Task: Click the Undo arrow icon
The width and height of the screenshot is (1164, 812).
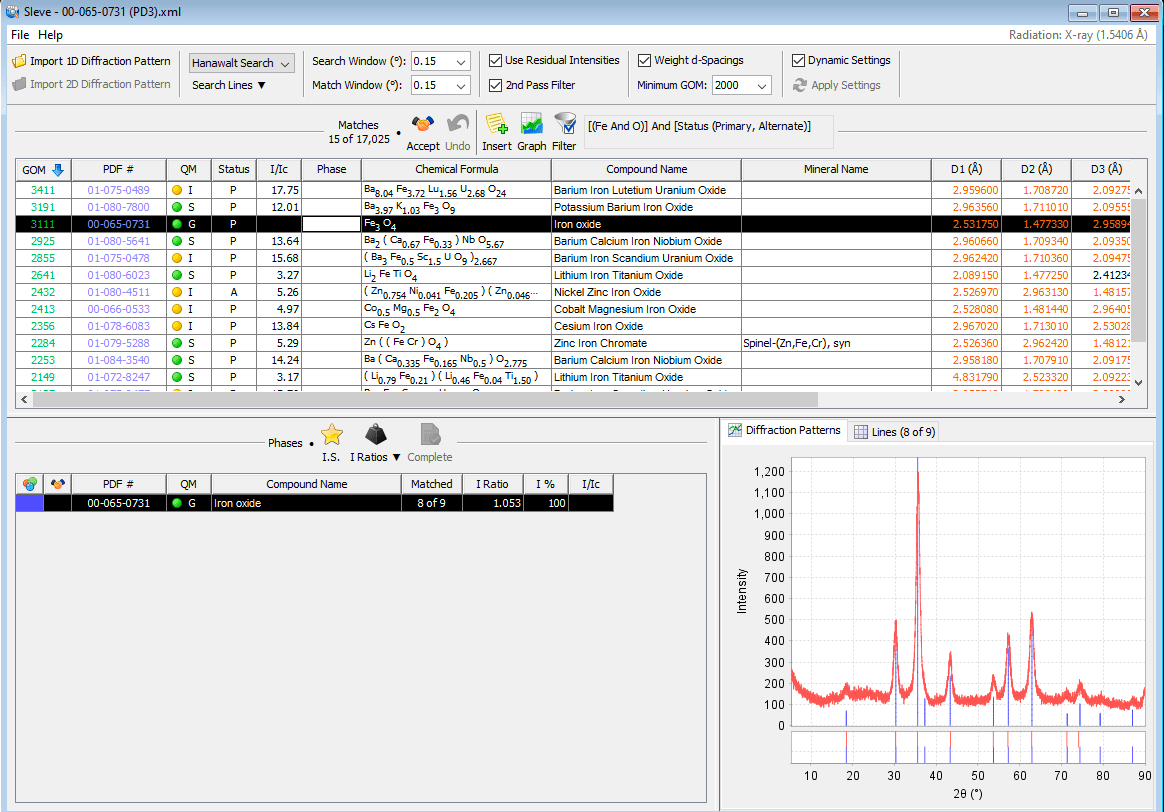Action: (x=457, y=126)
